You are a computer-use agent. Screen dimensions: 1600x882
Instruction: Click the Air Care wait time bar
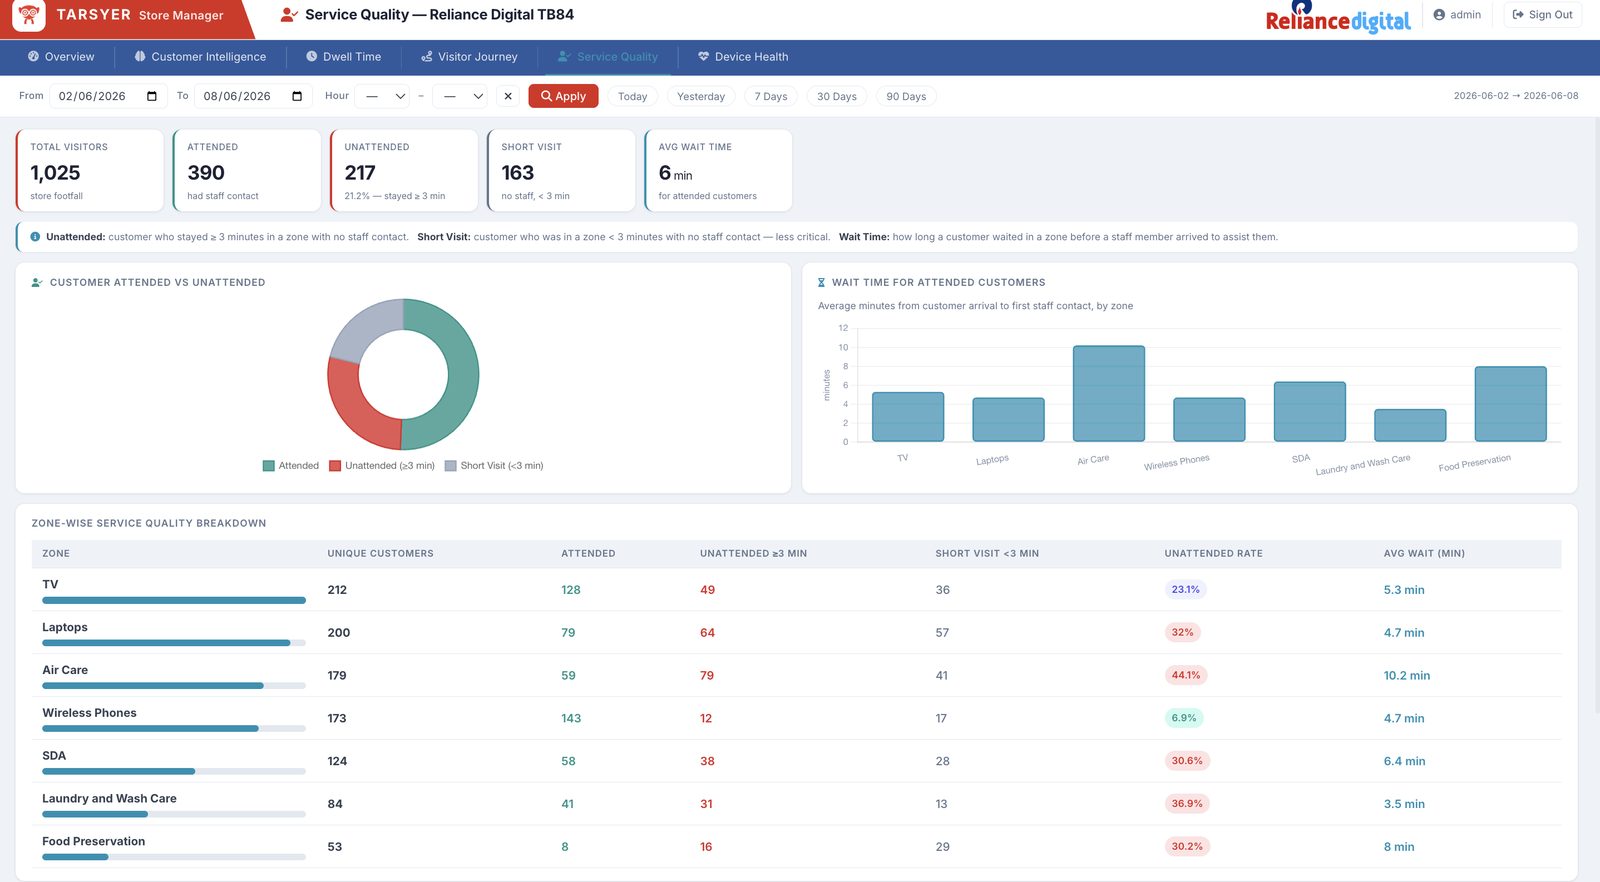(1109, 394)
